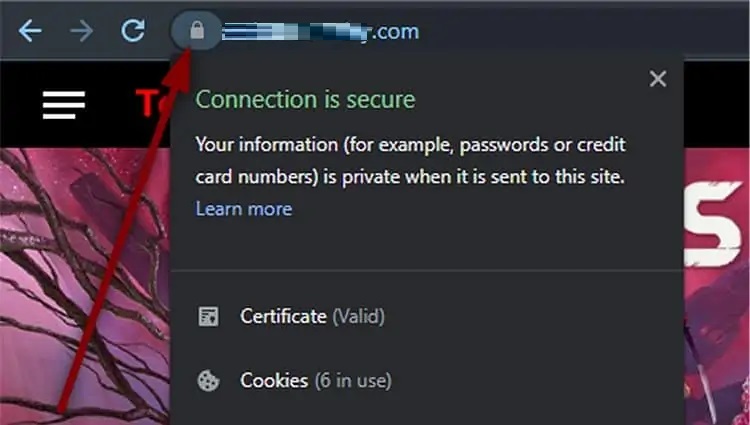Image resolution: width=750 pixels, height=425 pixels.
Task: Click the "Connection is secure" heading
Action: point(305,100)
